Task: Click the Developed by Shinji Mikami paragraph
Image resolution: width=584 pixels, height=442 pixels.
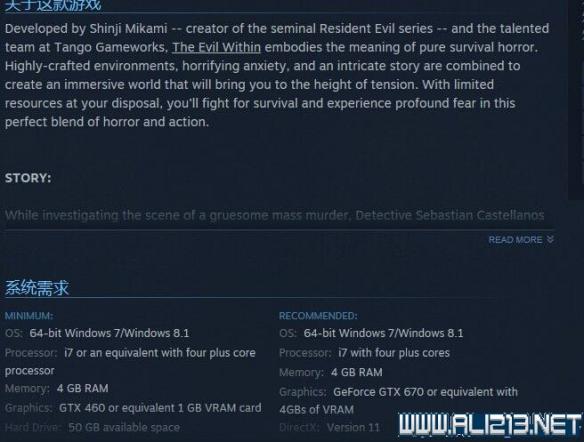Action: point(277,75)
